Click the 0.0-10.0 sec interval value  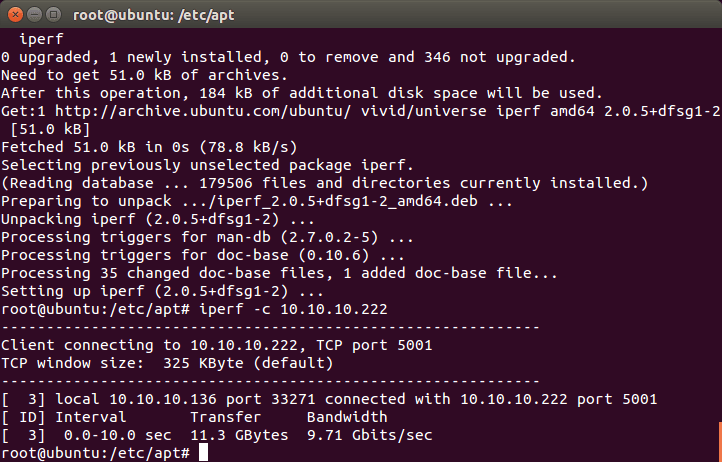point(118,436)
